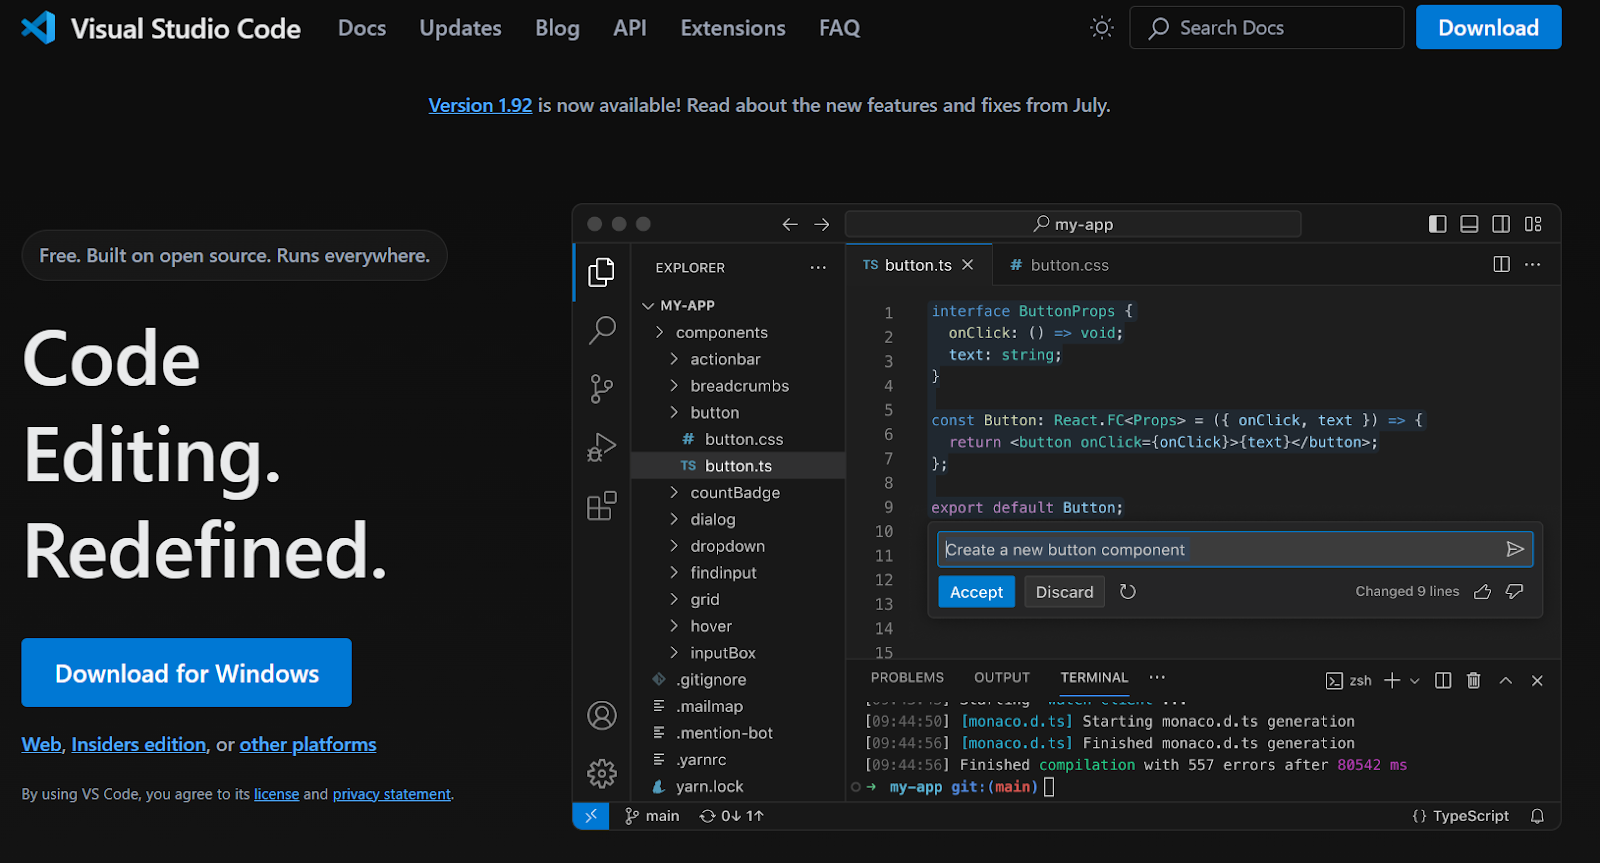The height and width of the screenshot is (863, 1600).
Task: Click the synchronize changes status item
Action: coord(731,816)
